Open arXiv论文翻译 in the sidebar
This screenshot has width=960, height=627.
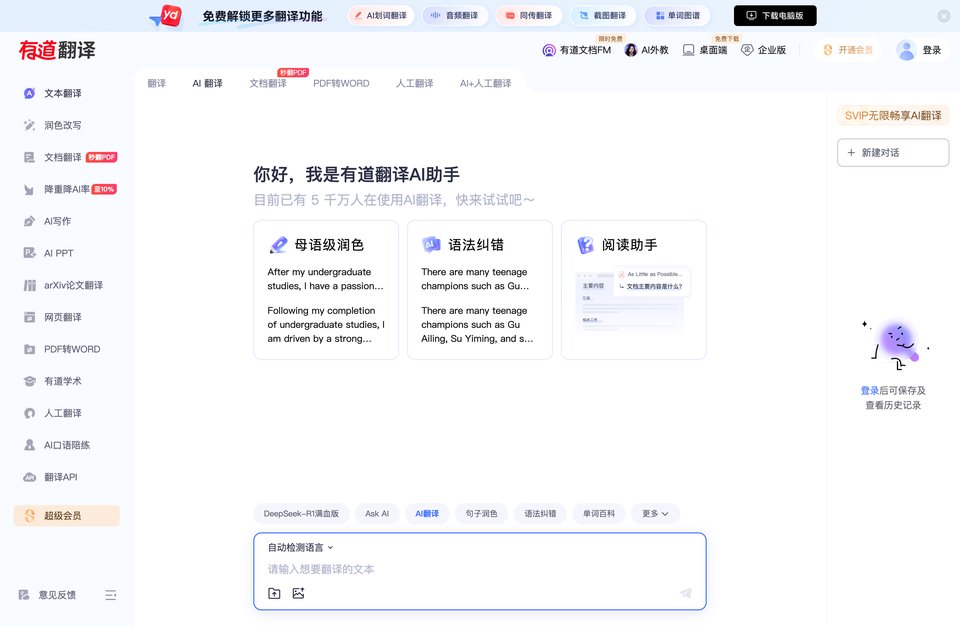point(63,285)
